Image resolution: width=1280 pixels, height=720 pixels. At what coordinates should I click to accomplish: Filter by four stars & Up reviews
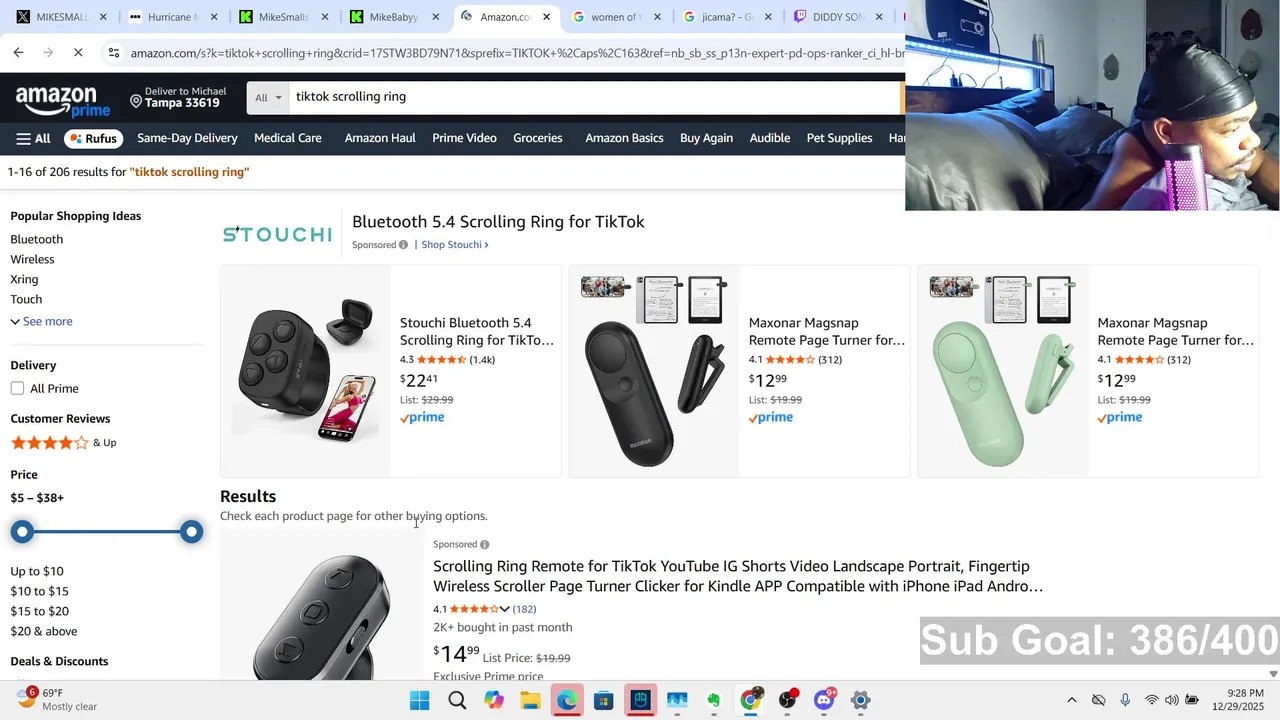point(63,442)
